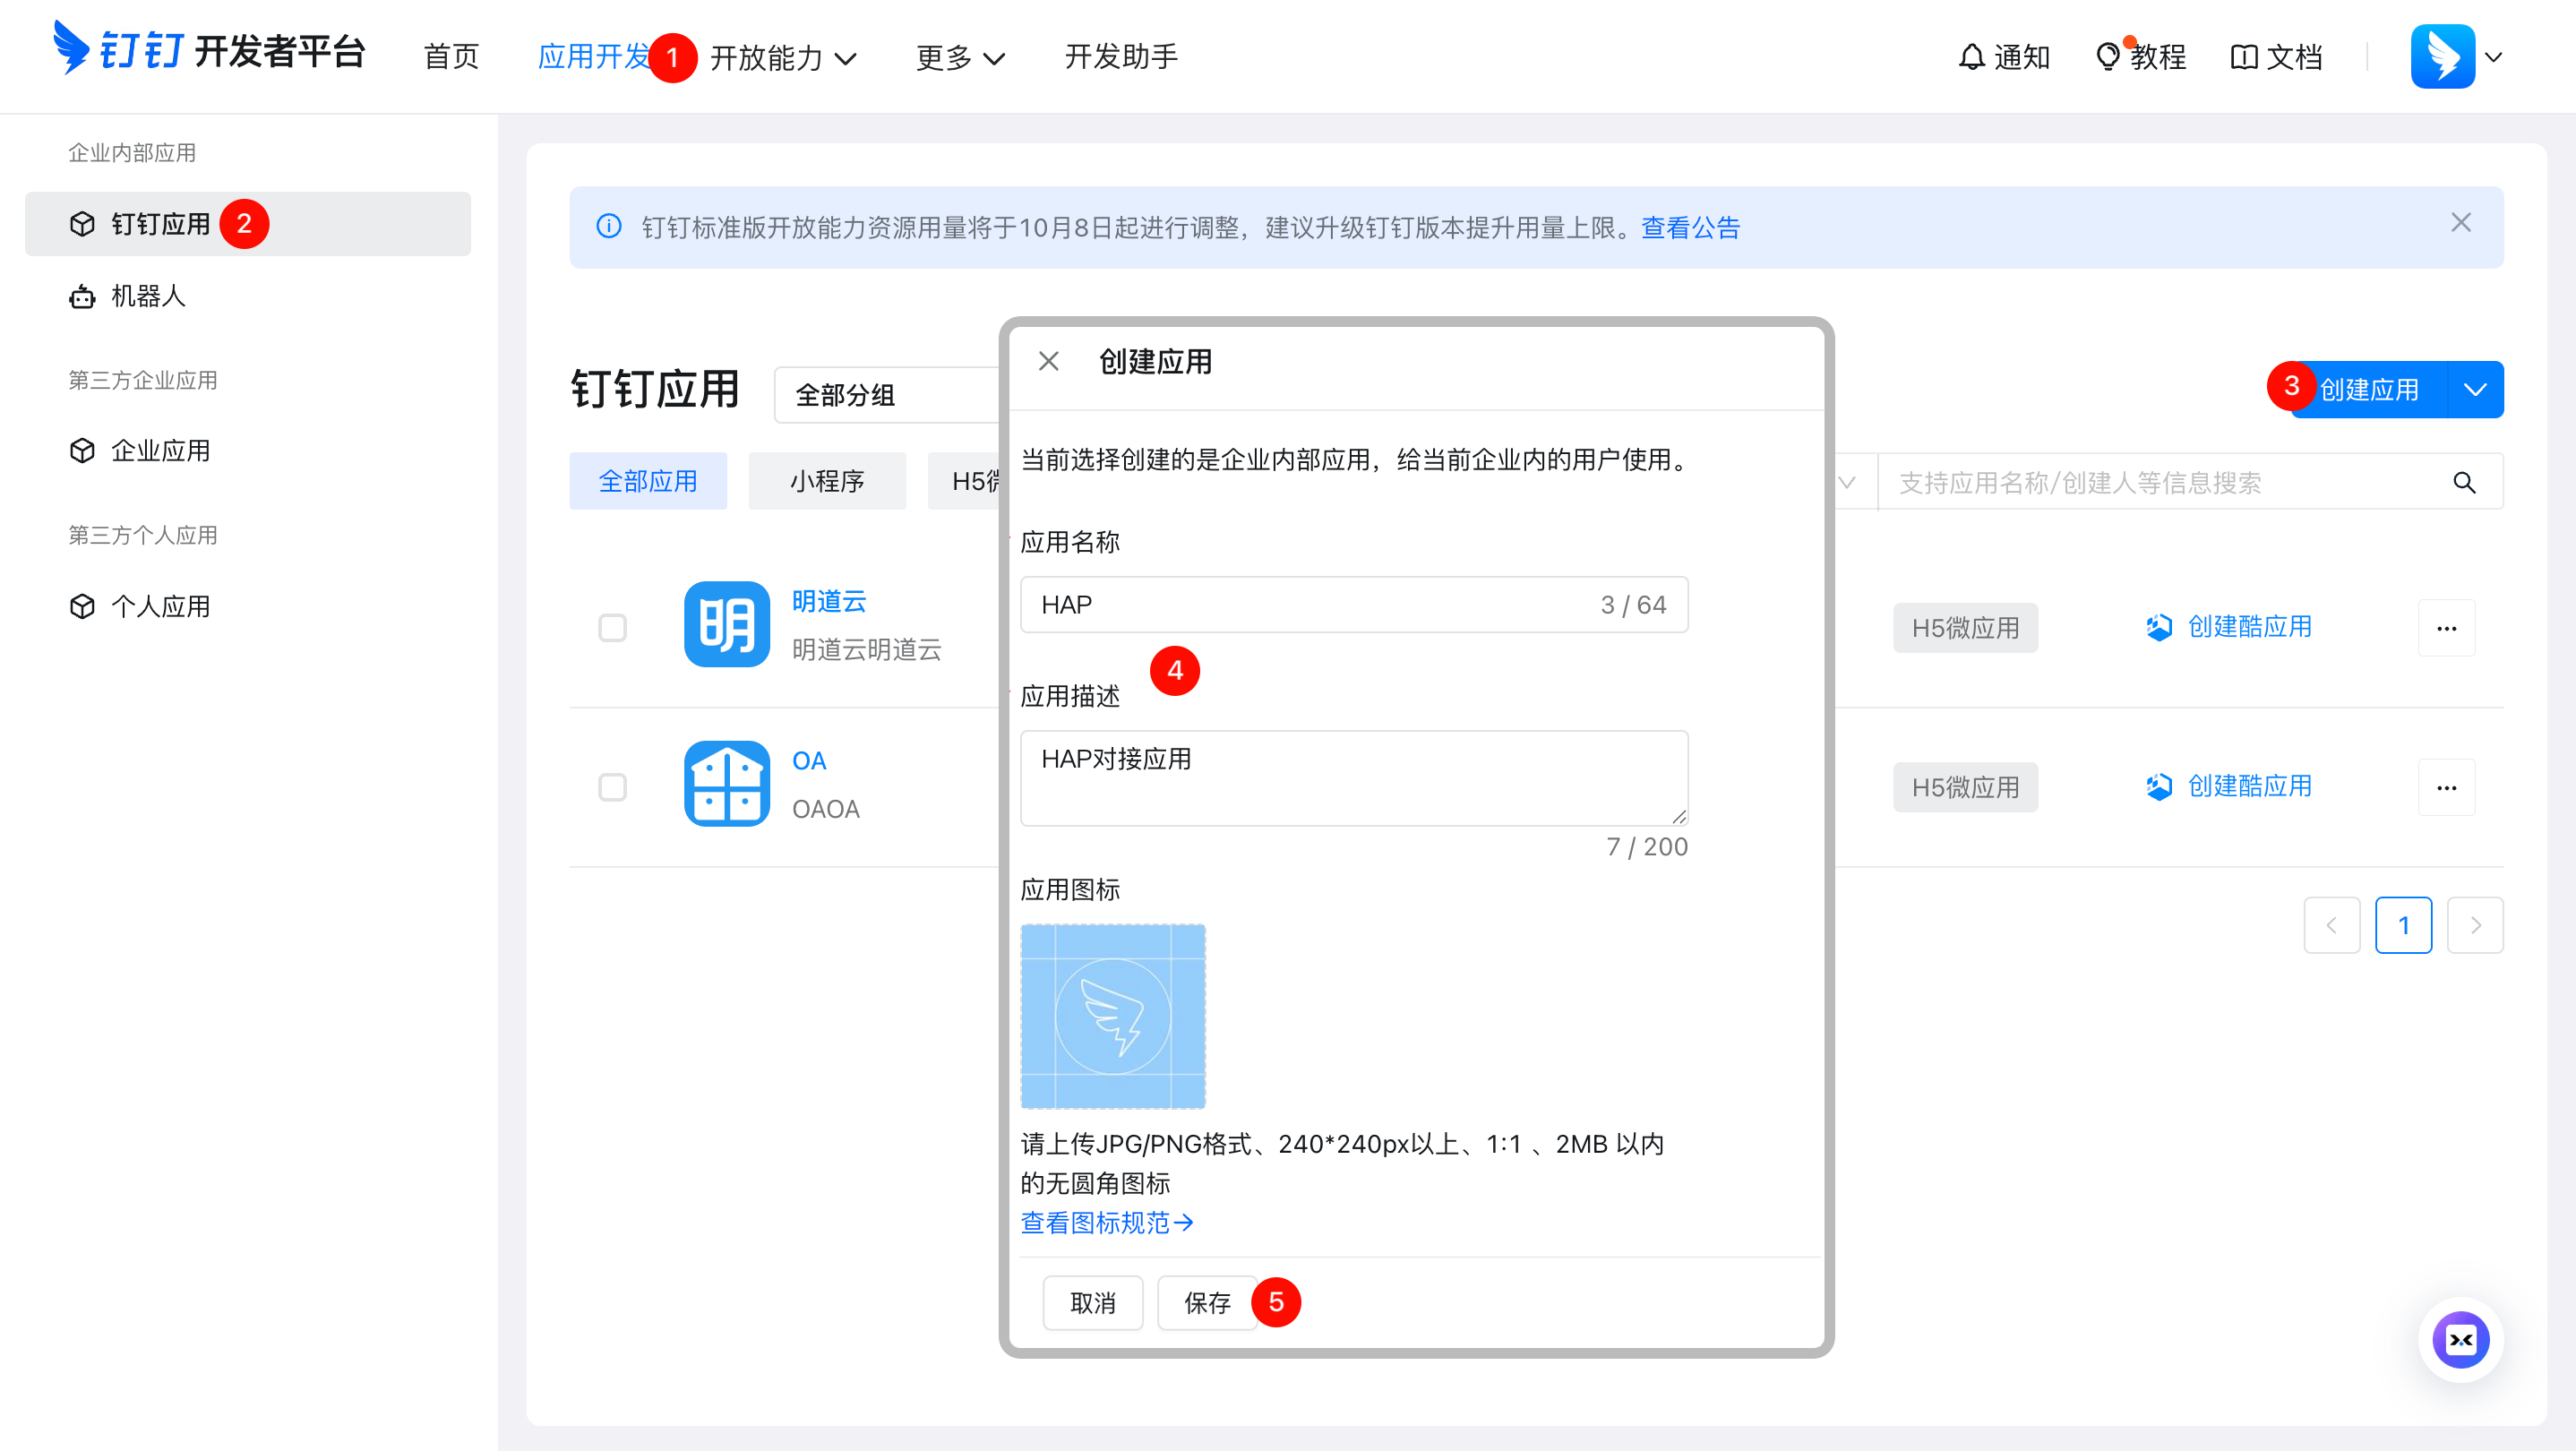Open the 查看图标规范 link

click(1105, 1223)
